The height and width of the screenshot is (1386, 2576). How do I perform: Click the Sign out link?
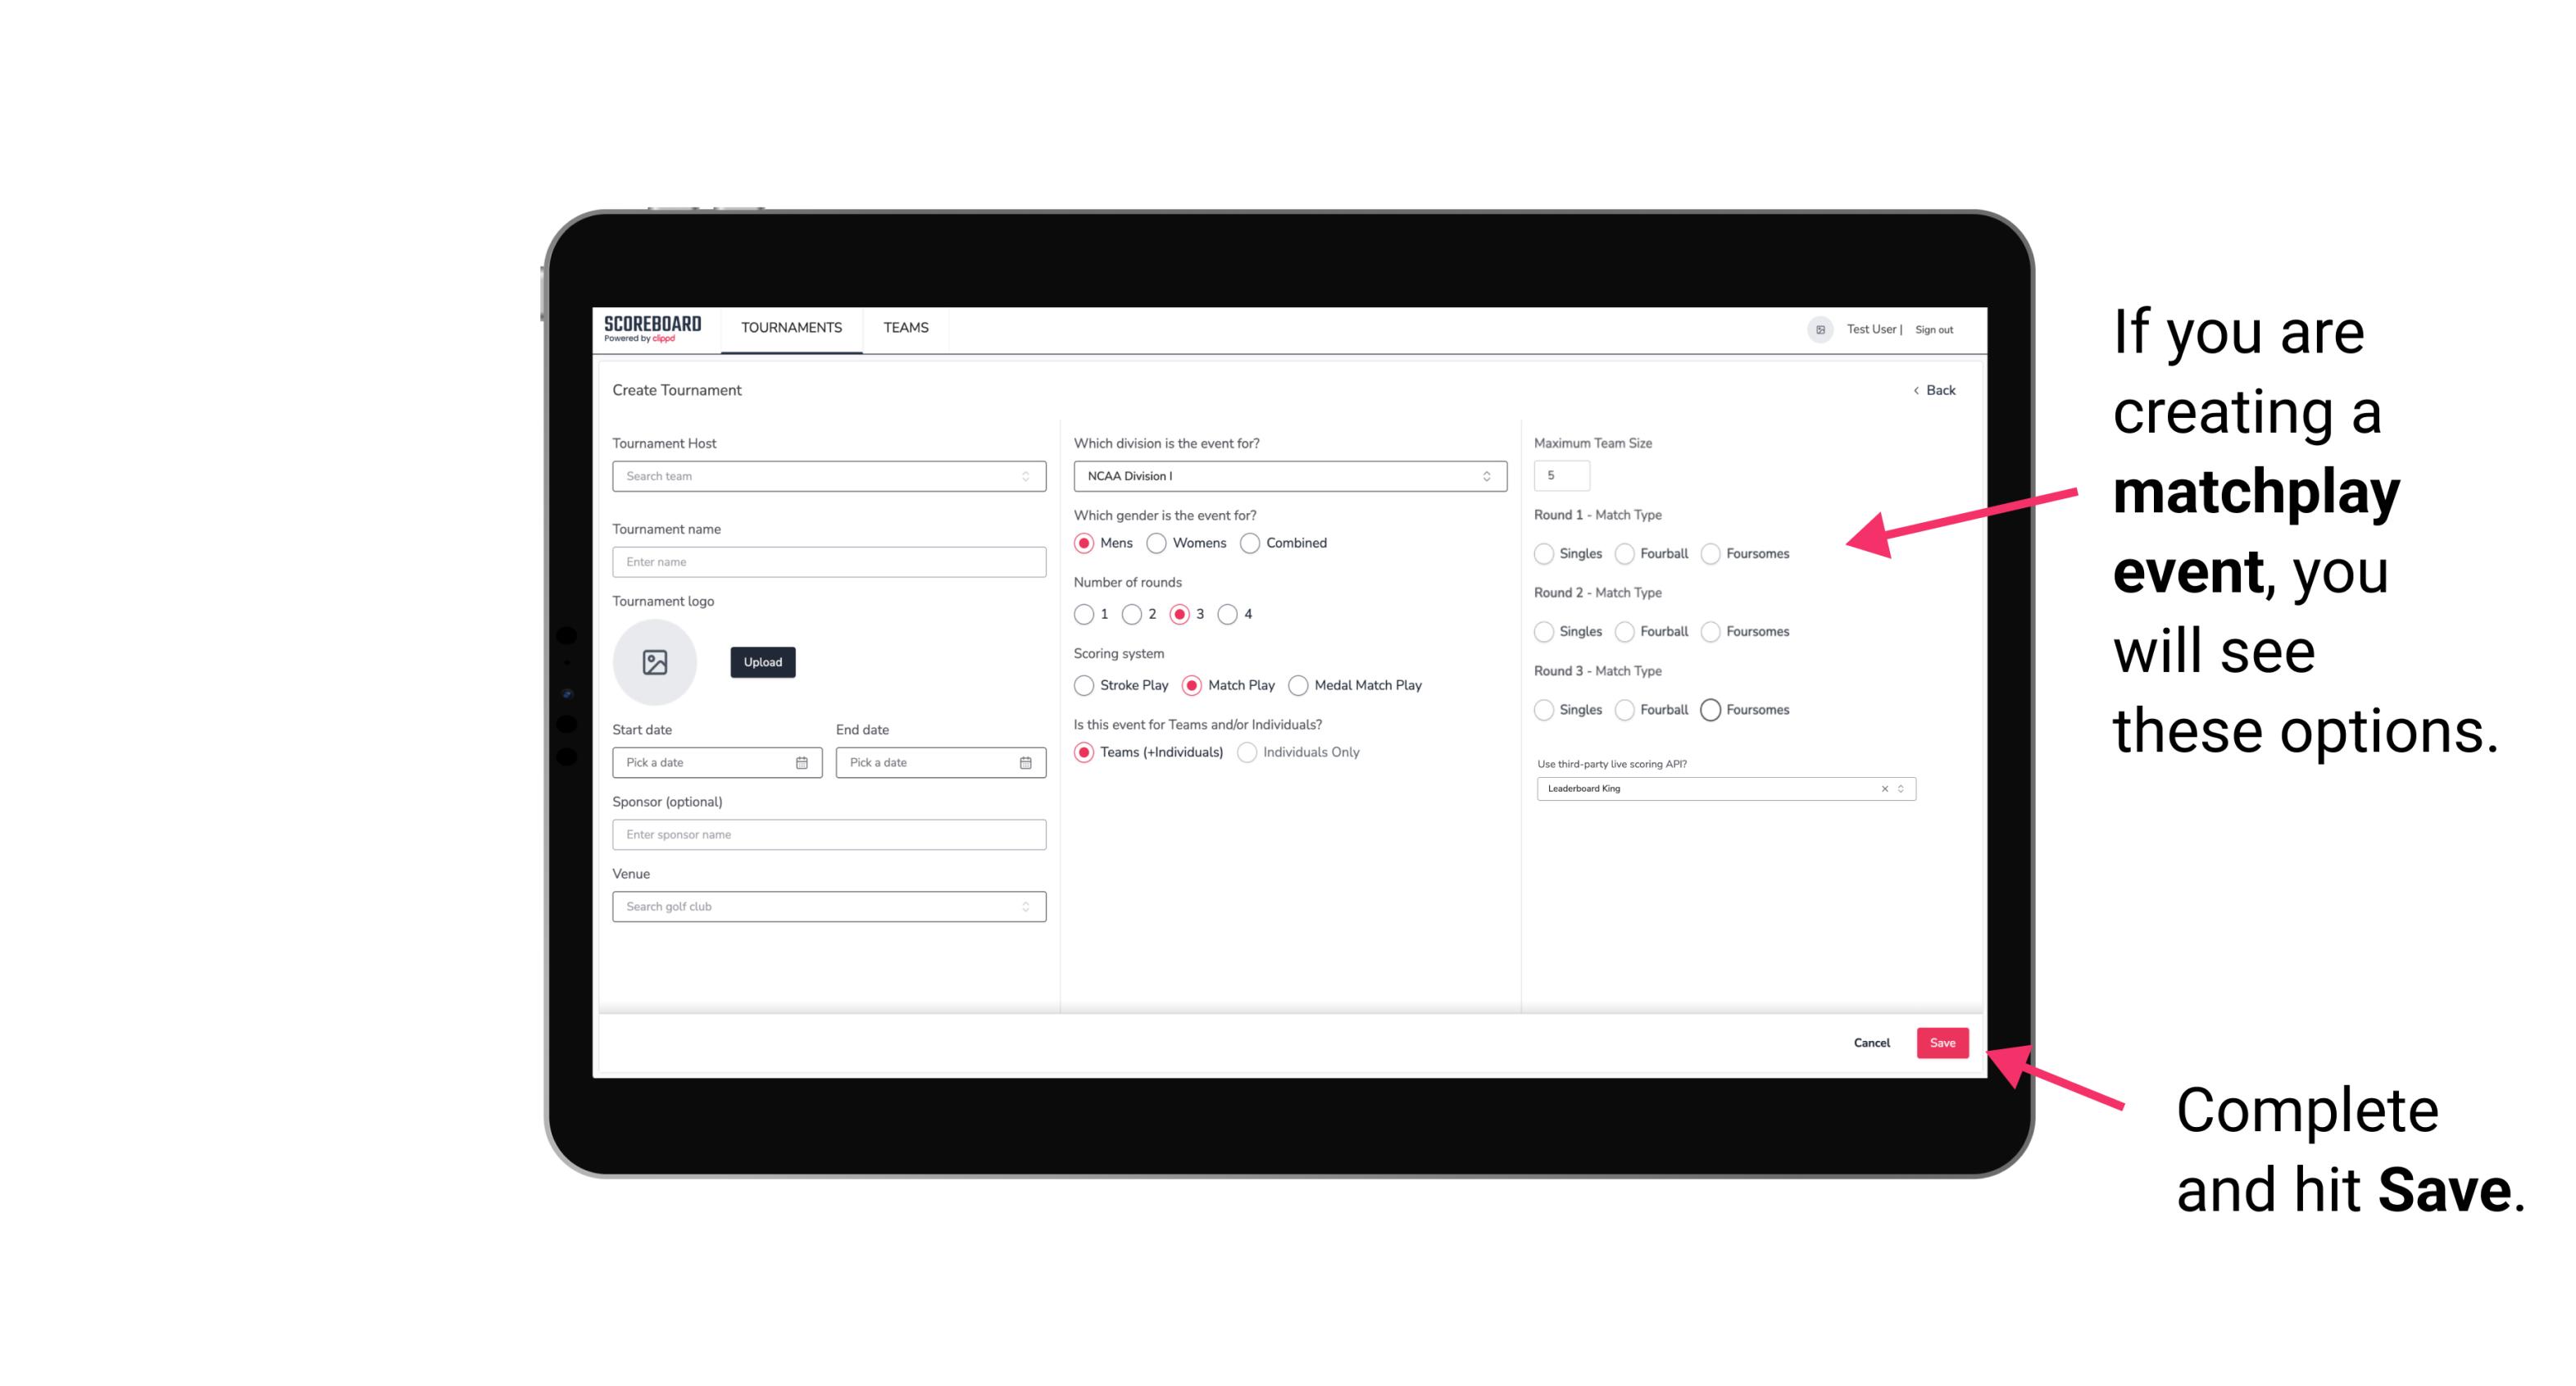coord(1929,328)
